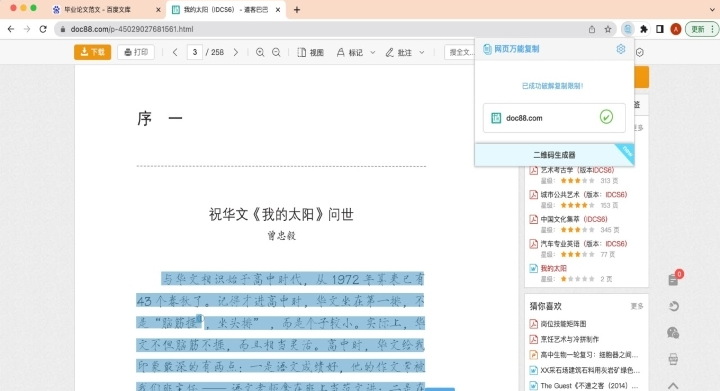
Task: Open a new browser tab
Action: pos(297,10)
